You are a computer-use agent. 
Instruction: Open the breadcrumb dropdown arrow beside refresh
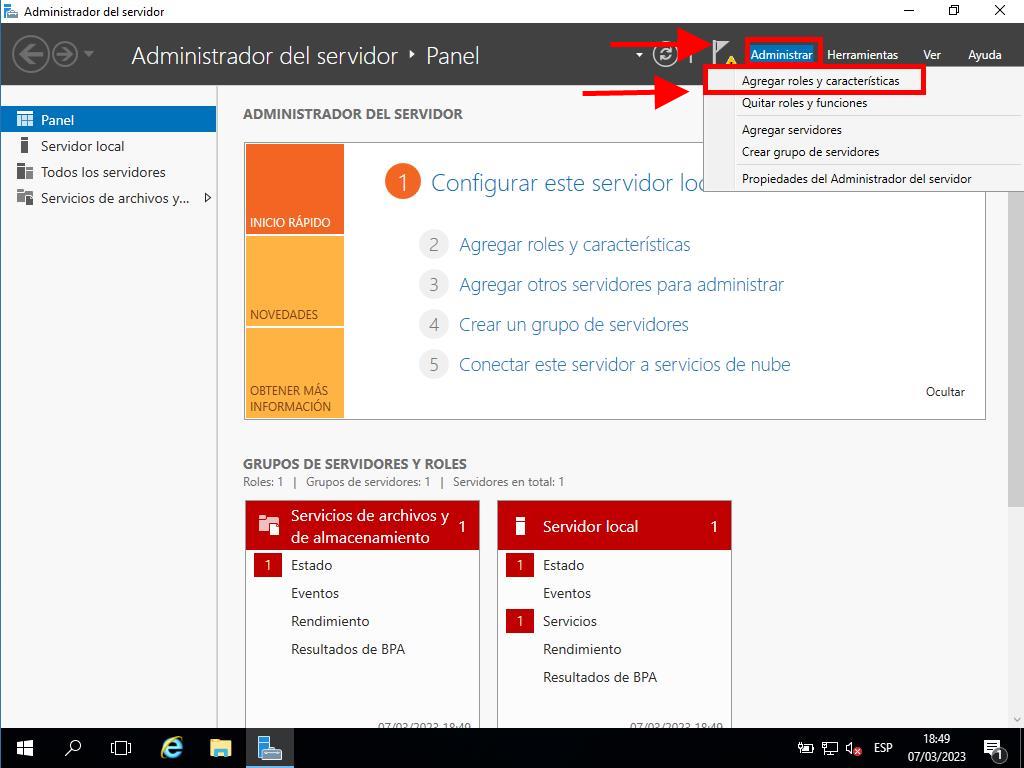coord(639,55)
